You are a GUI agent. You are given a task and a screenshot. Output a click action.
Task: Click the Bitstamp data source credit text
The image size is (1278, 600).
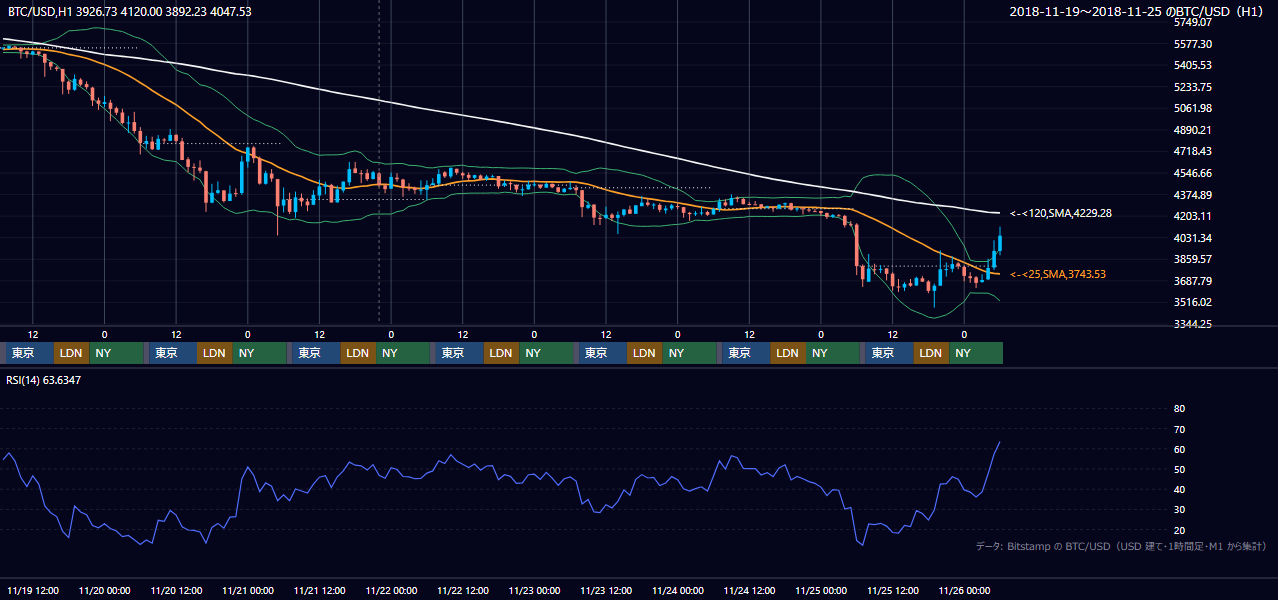(1121, 546)
